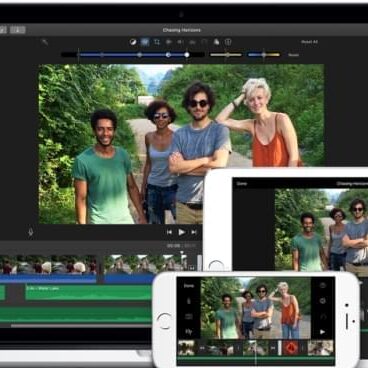
Task: Tap the iPhone help icon
Action: [x=323, y=285]
